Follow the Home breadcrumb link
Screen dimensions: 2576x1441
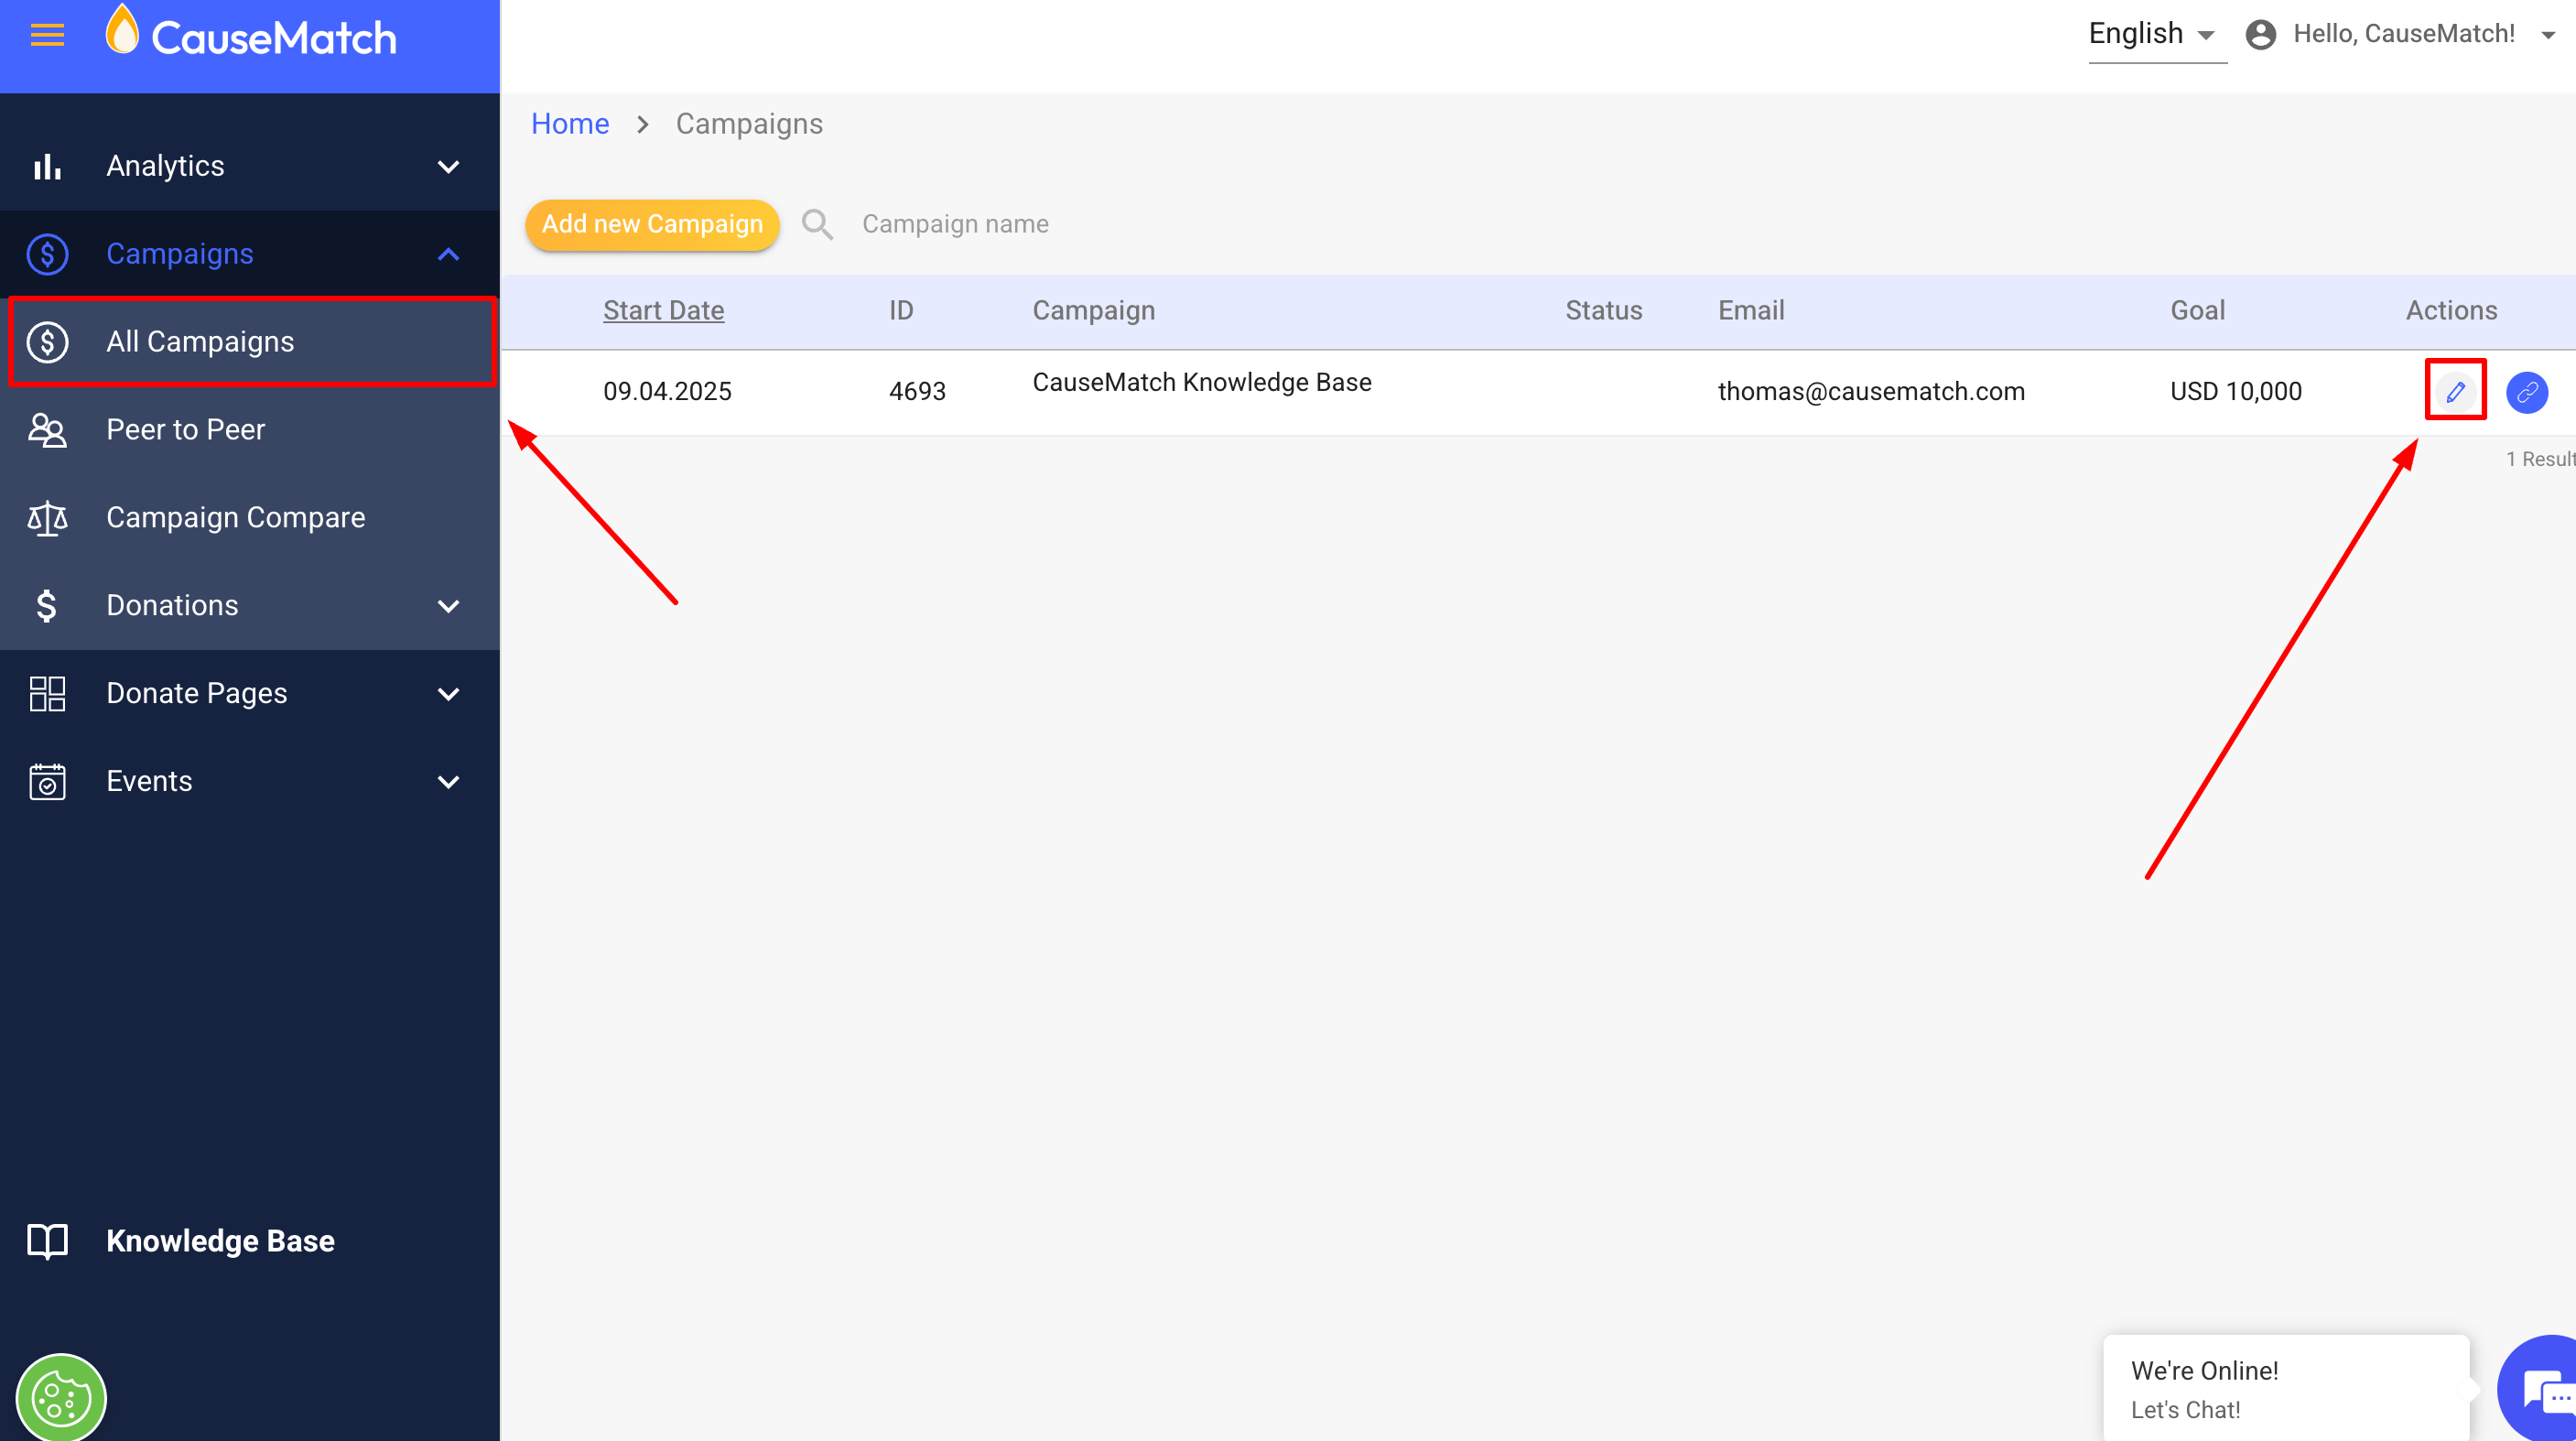tap(569, 124)
